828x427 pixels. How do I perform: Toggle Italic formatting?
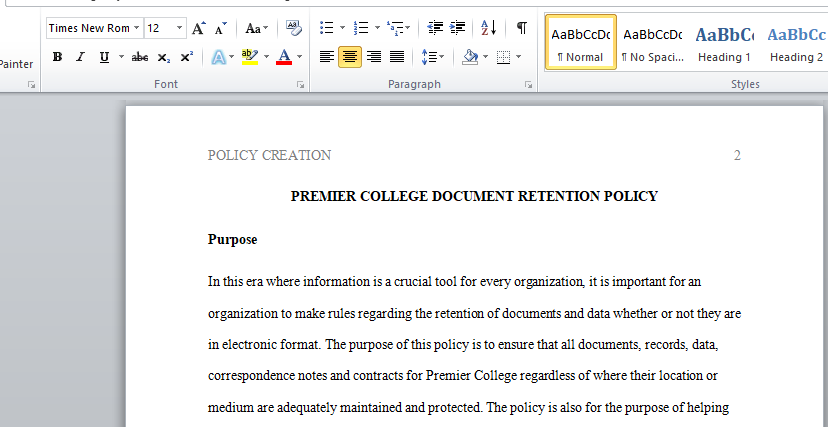click(x=80, y=57)
